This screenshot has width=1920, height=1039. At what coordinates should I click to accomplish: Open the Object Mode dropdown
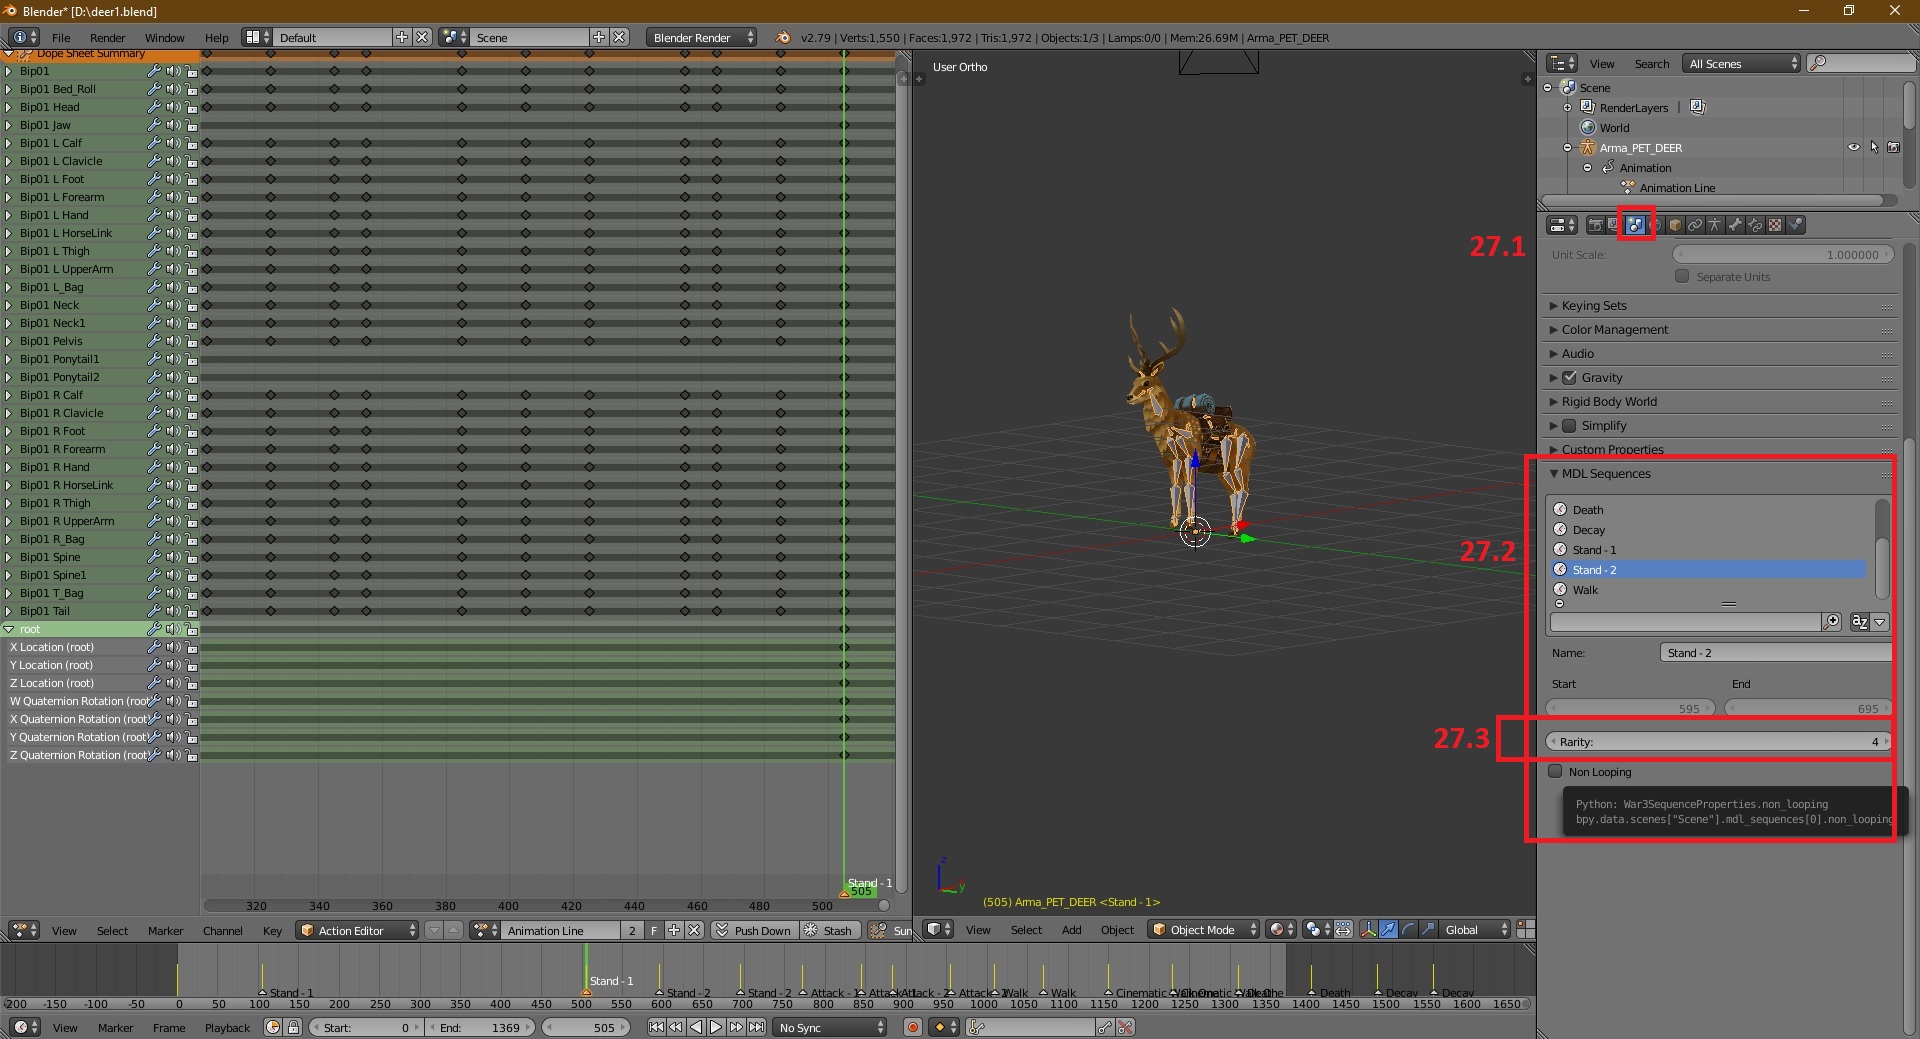click(1203, 930)
